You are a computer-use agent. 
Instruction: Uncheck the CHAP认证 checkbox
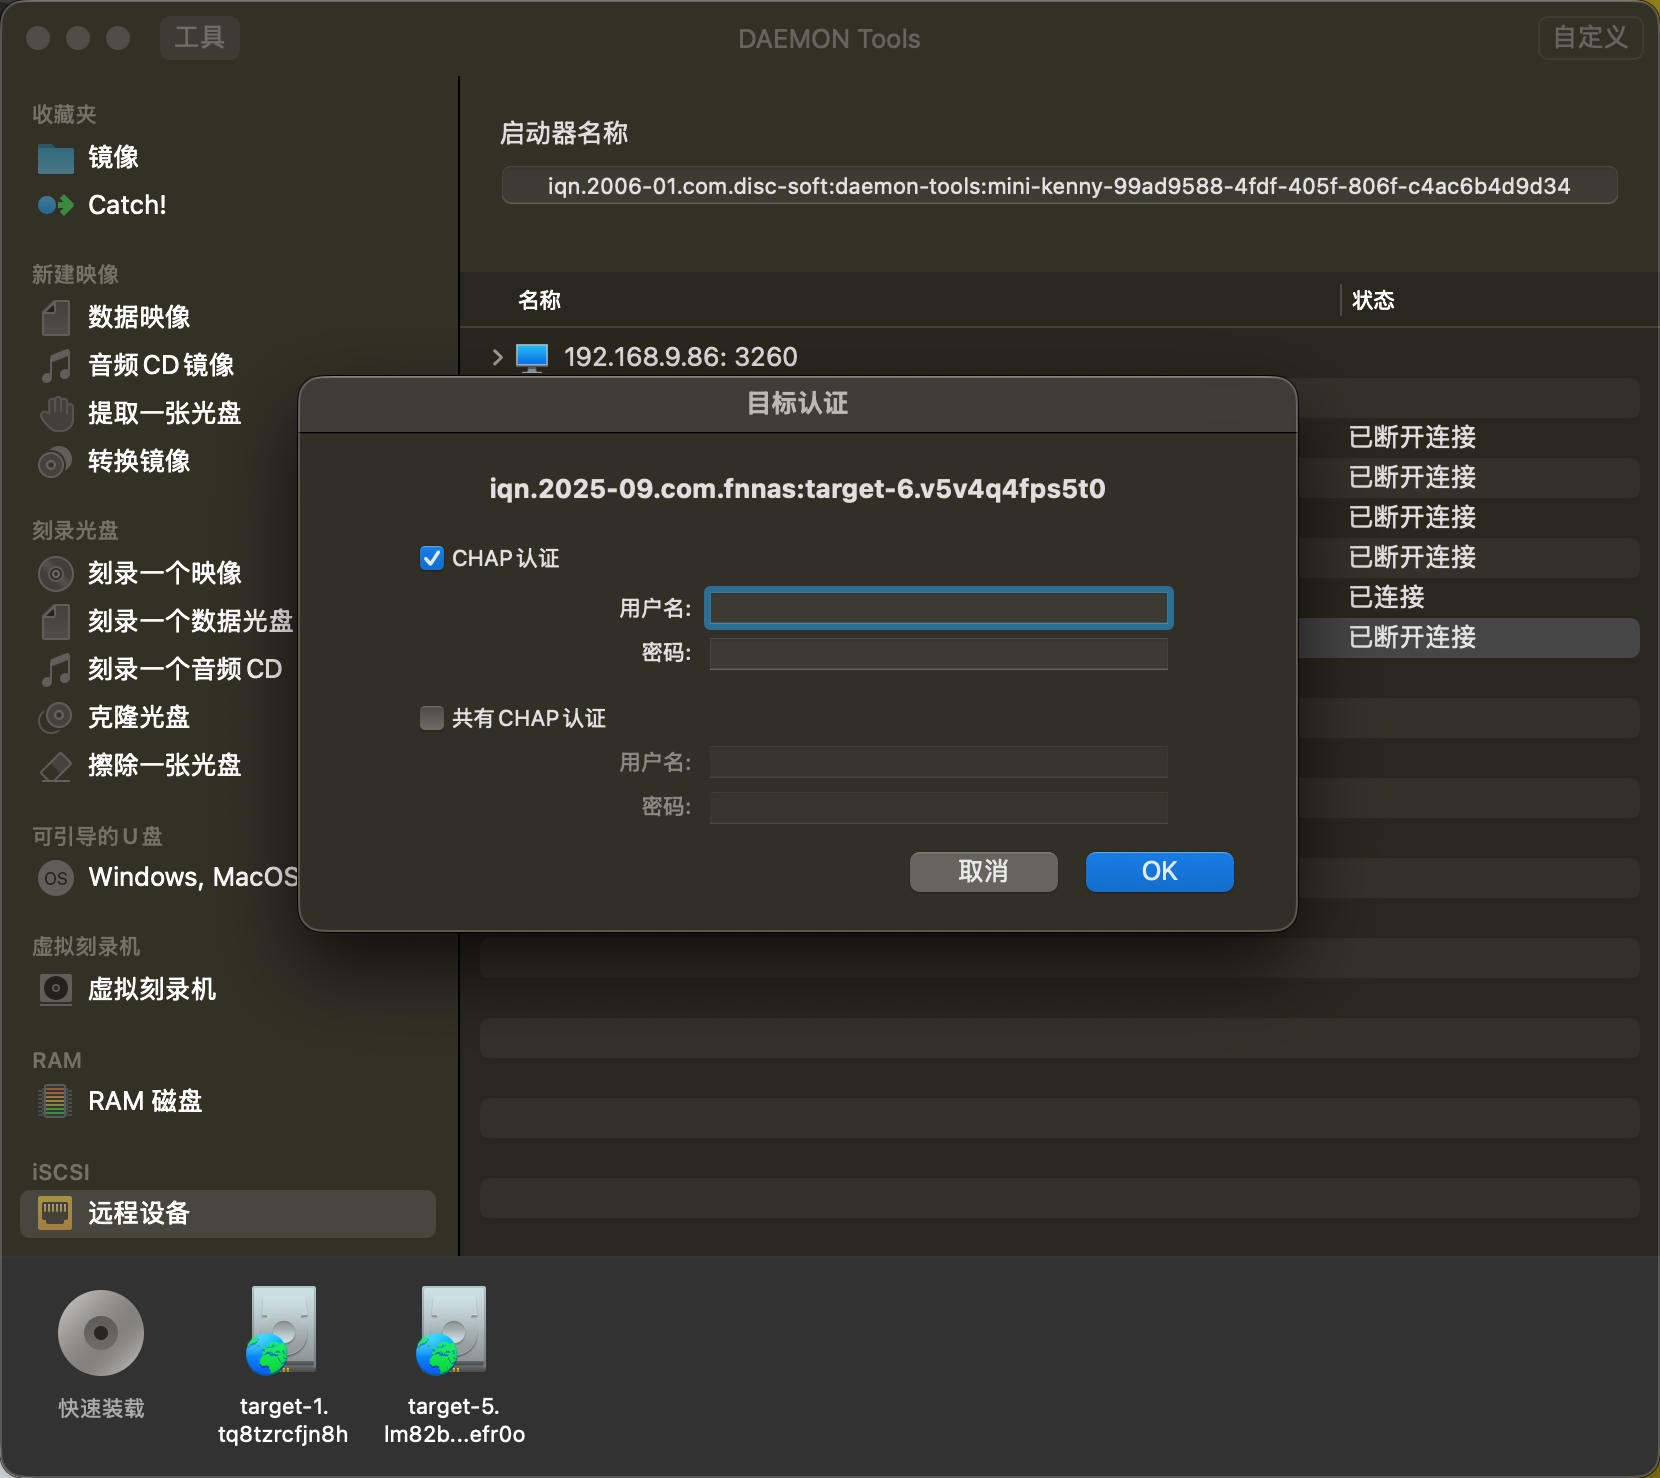click(x=432, y=558)
